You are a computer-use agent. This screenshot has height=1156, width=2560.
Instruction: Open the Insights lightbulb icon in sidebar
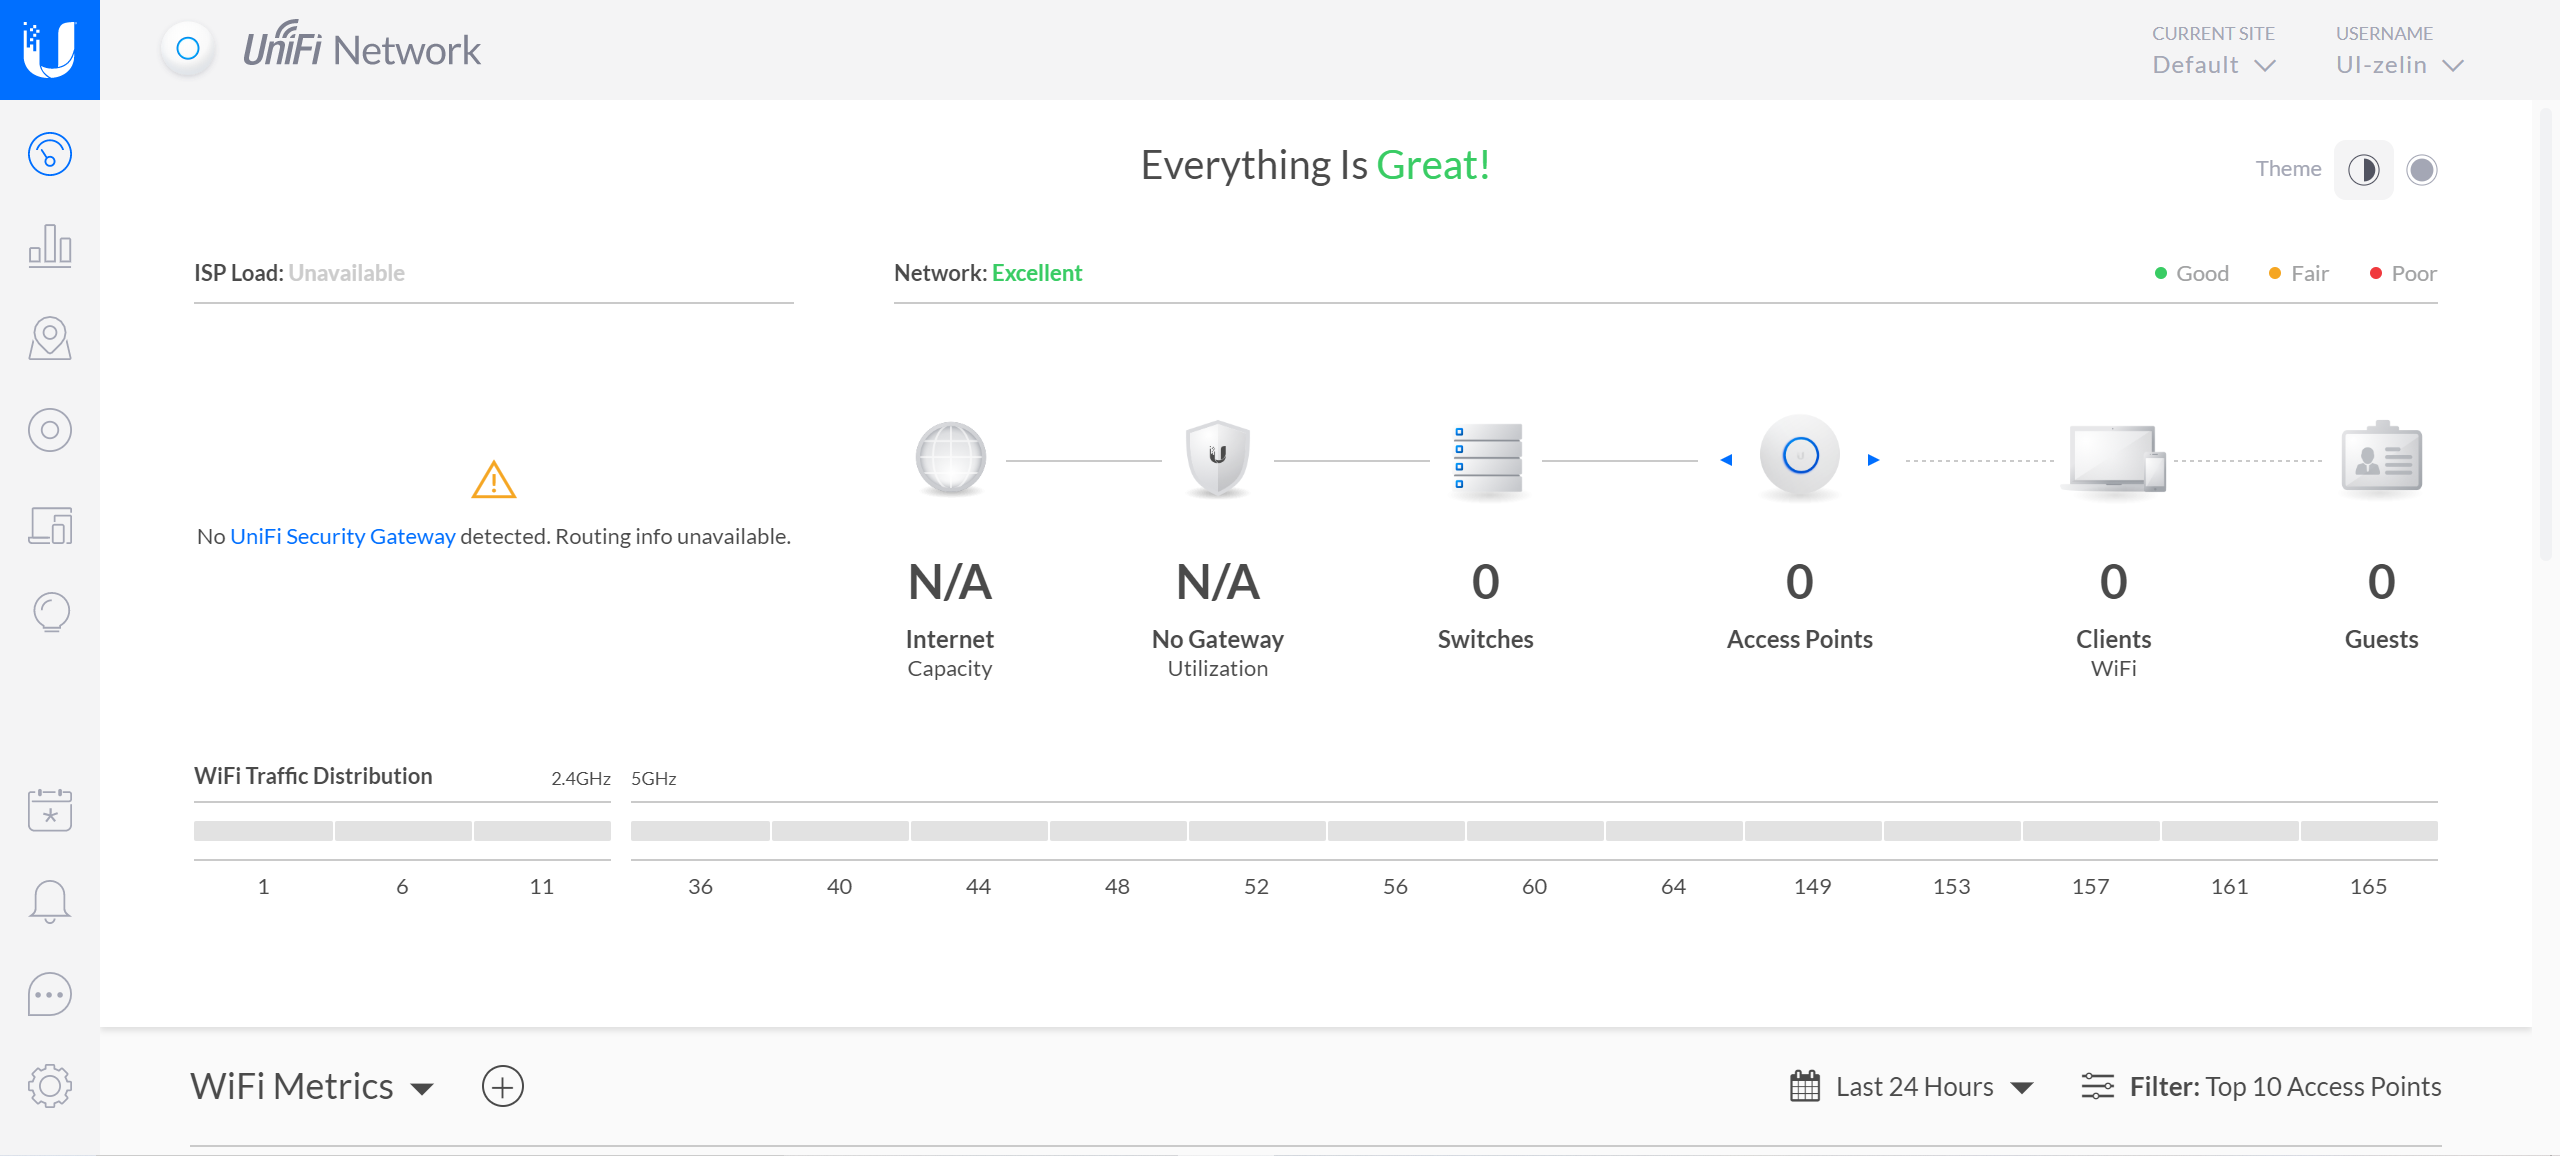[x=50, y=612]
